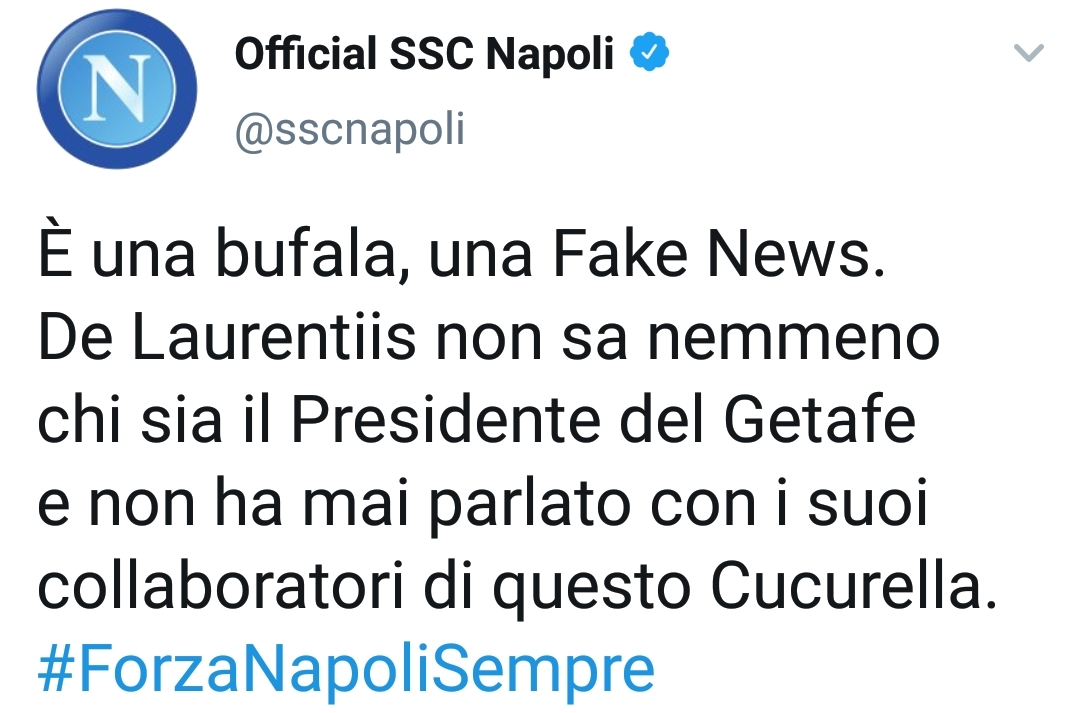Expand the tweet options chevron menu
Viewport: 1080px width, 713px height.
coord(1028,53)
